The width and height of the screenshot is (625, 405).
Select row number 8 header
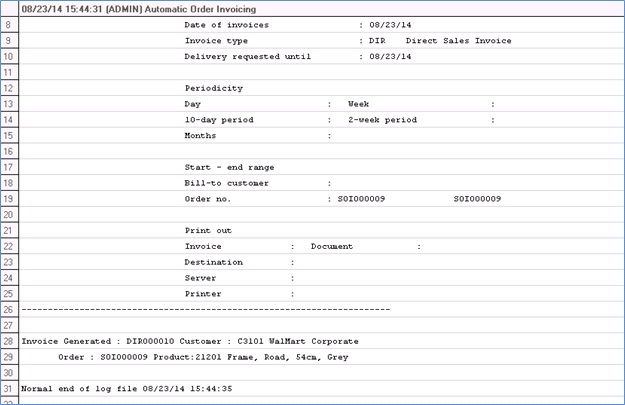click(9, 25)
